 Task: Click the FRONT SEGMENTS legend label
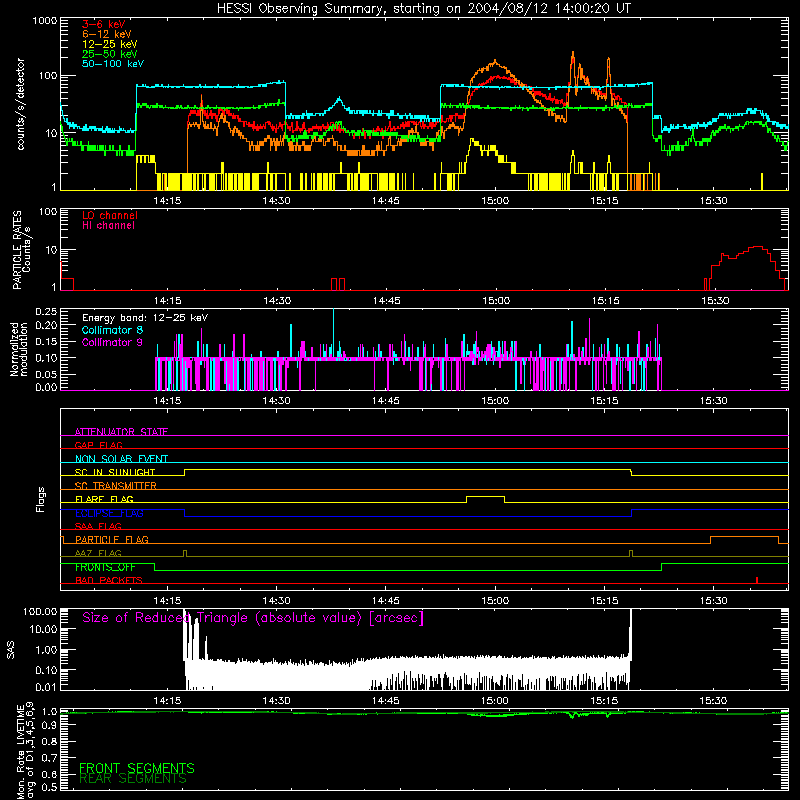[x=137, y=768]
